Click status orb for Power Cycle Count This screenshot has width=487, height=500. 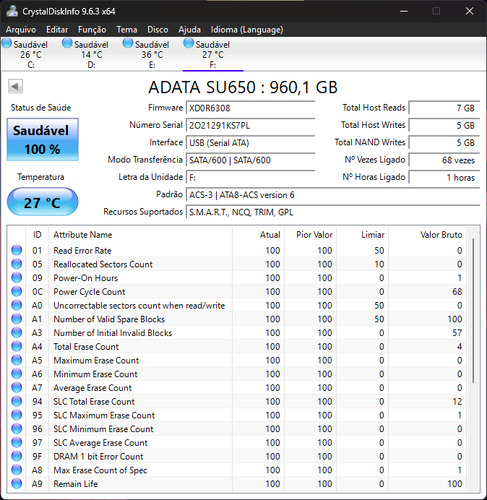tap(17, 291)
